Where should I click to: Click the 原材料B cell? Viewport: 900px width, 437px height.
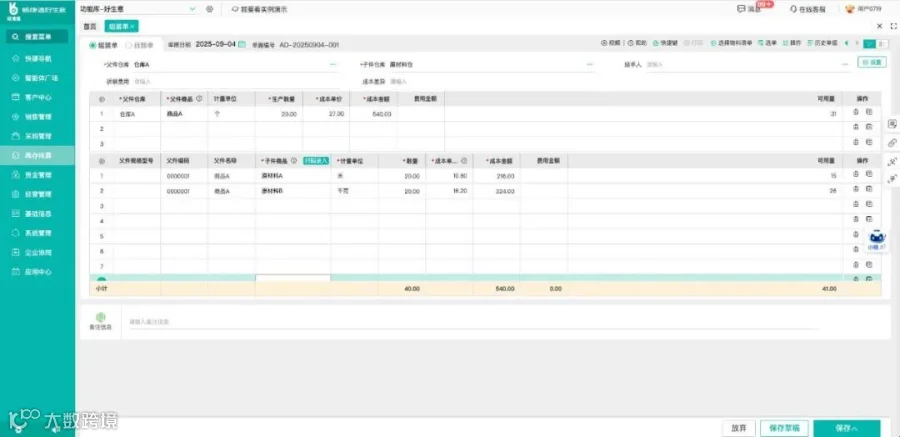coord(293,191)
